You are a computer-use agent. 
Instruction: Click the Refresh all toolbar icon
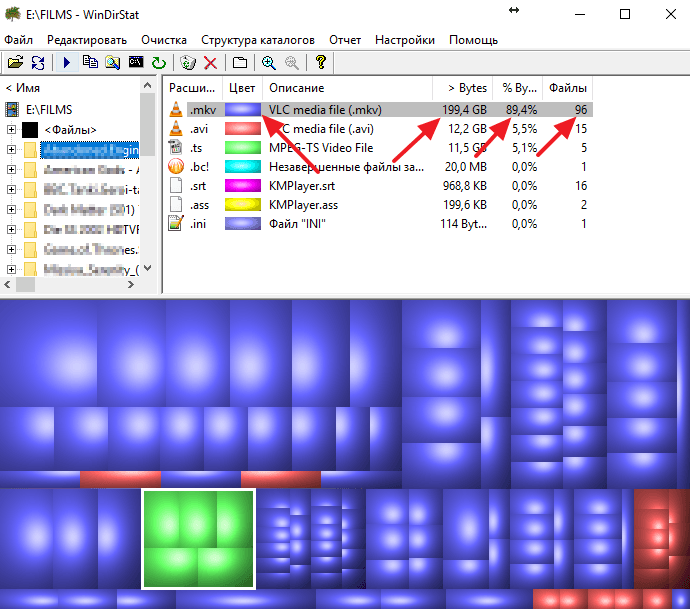click(x=38, y=63)
